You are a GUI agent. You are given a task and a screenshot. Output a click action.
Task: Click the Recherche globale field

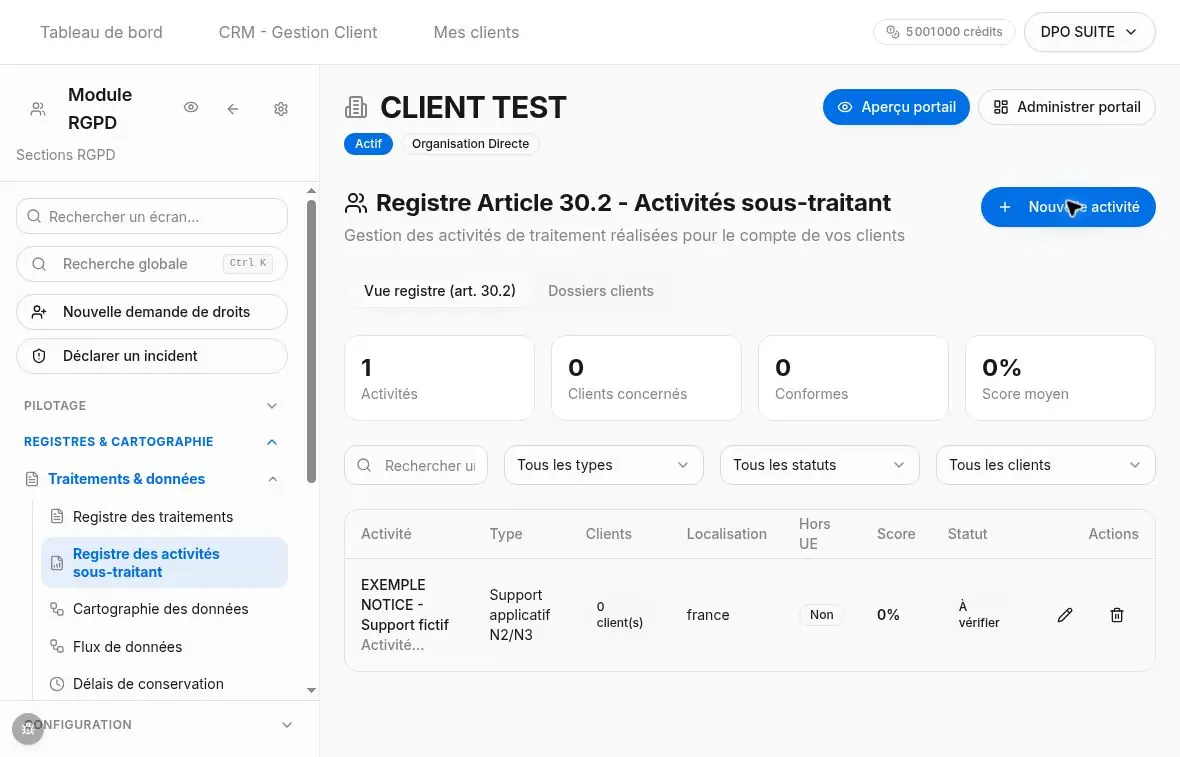coord(152,264)
